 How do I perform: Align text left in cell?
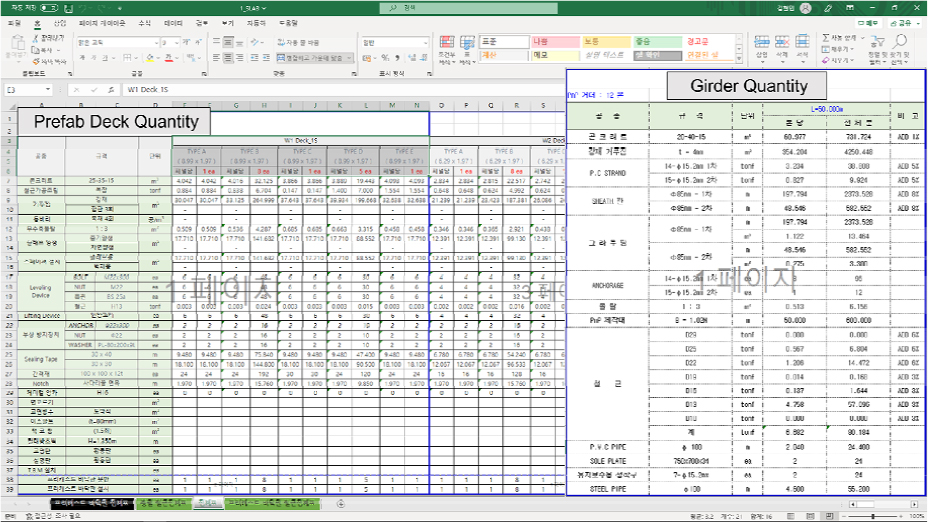pos(216,57)
